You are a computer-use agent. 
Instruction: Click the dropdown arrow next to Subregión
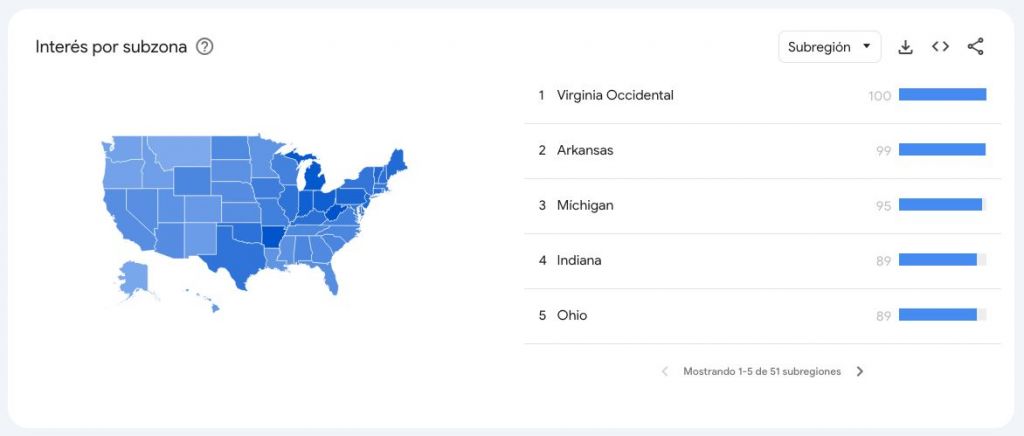coord(867,46)
